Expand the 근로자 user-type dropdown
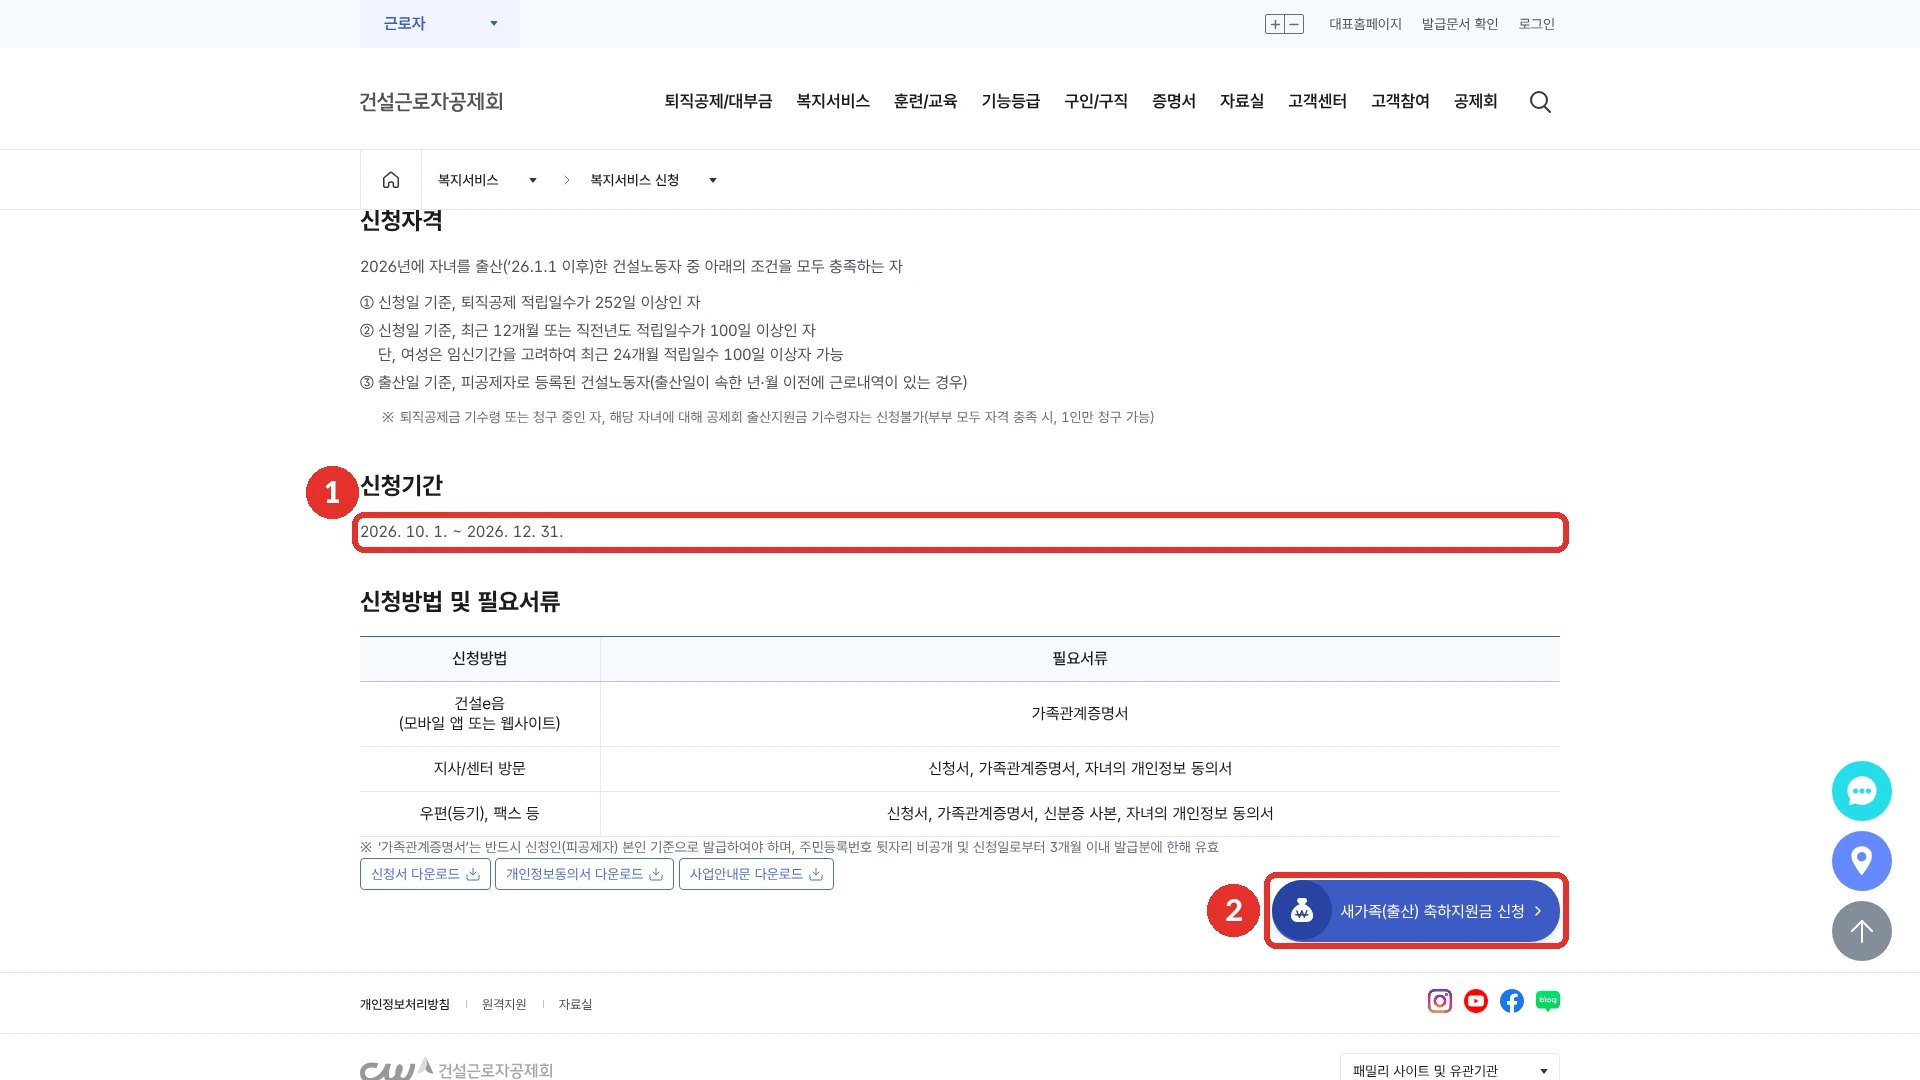Image resolution: width=1920 pixels, height=1080 pixels. [440, 24]
